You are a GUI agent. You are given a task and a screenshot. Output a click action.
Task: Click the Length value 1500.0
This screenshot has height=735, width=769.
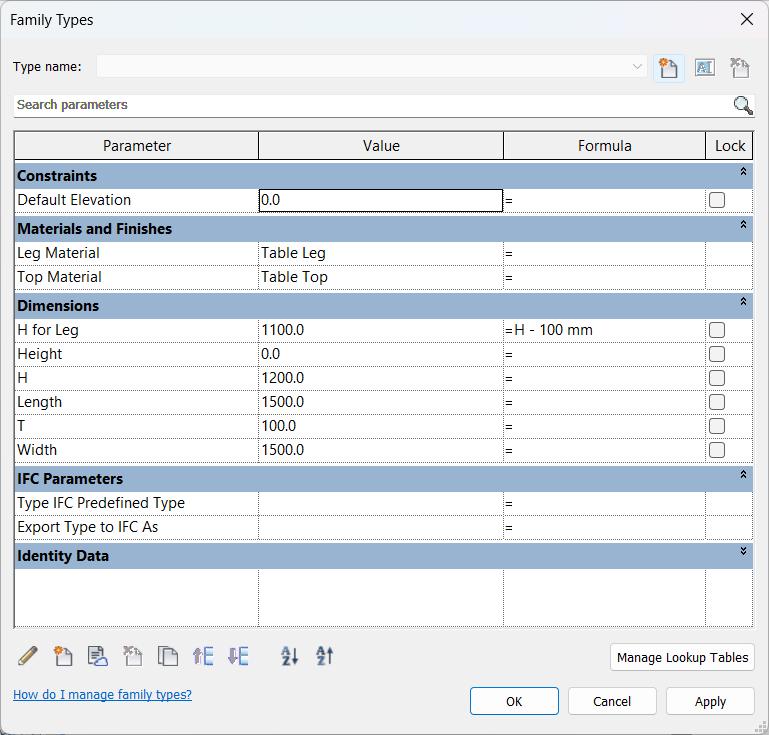[x=381, y=402]
